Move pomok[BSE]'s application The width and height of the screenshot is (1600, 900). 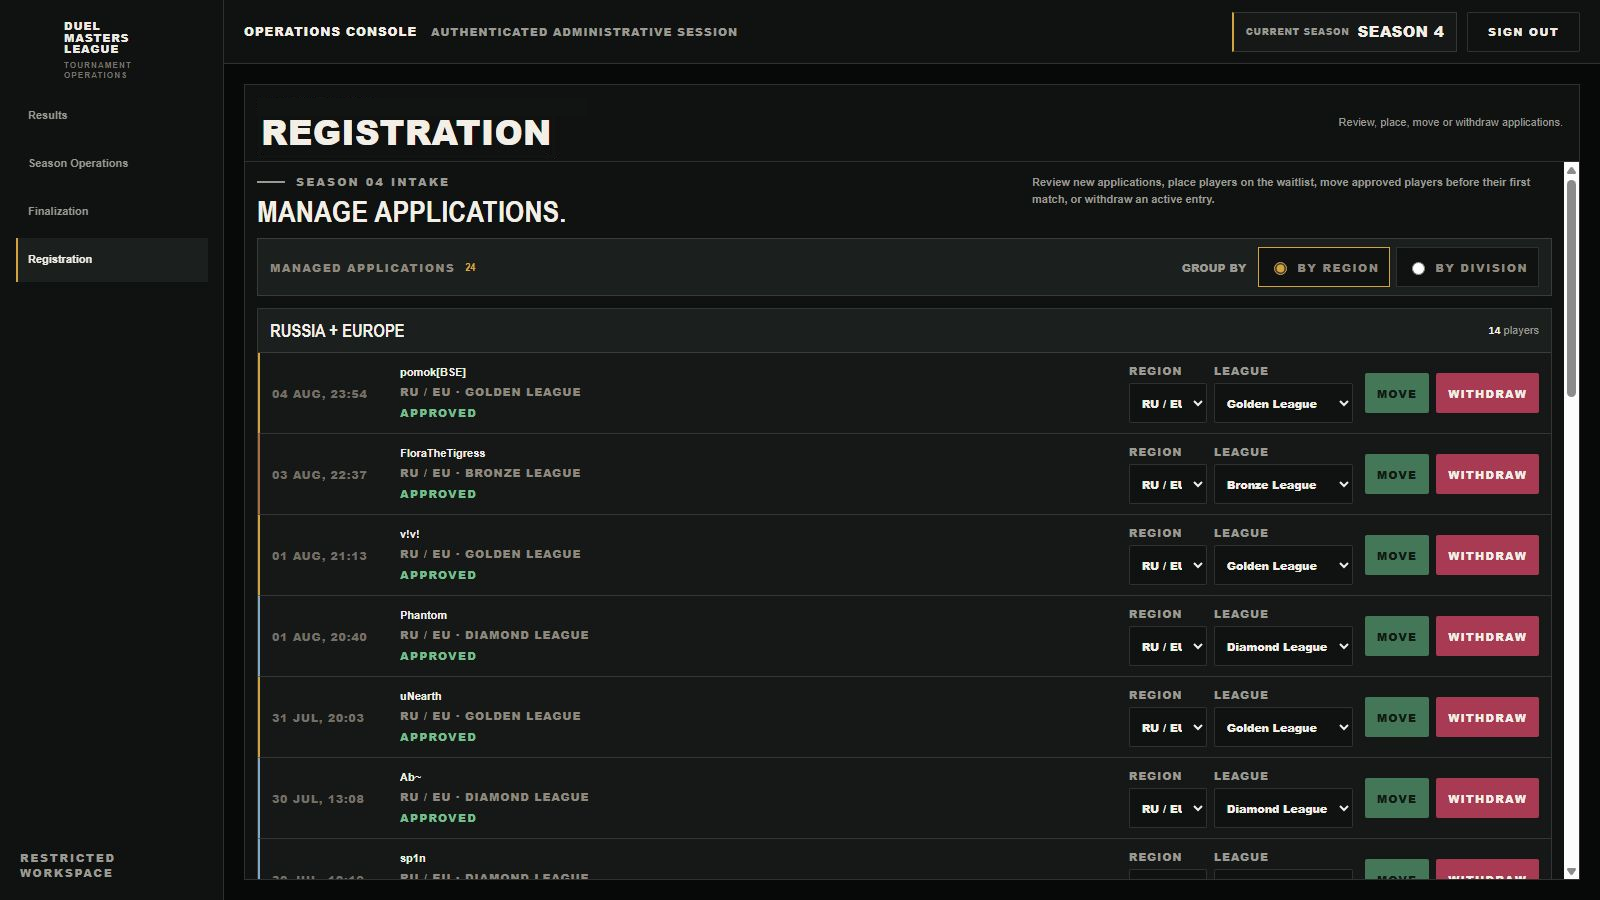tap(1396, 393)
